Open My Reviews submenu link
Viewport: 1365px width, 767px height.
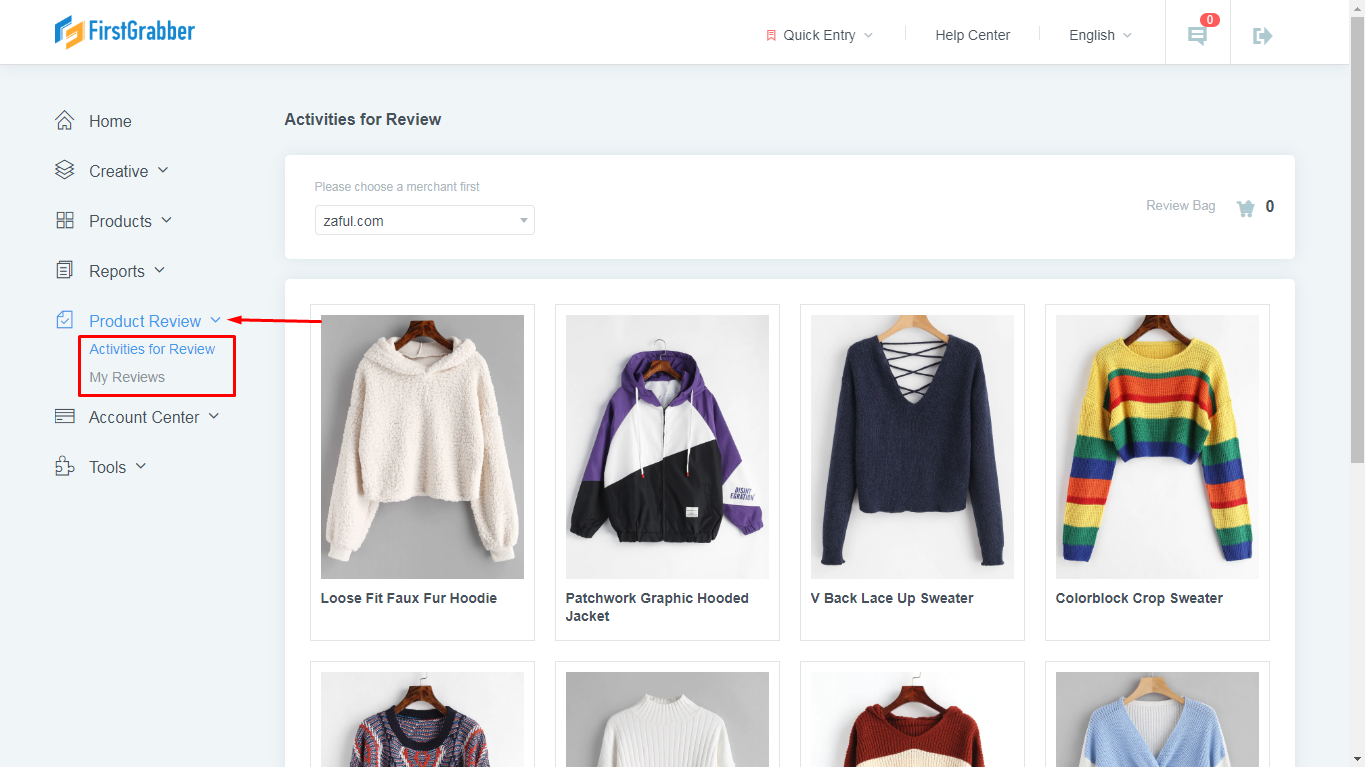[127, 377]
